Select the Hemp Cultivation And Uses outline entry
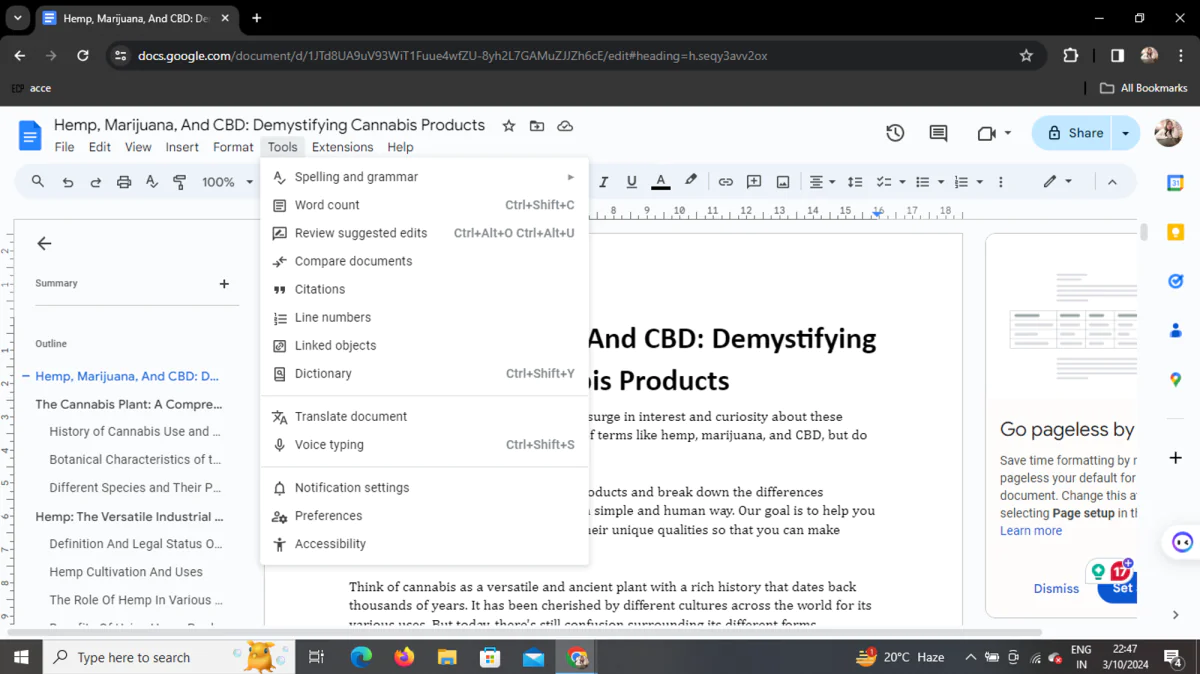The image size is (1200, 674). 126,571
